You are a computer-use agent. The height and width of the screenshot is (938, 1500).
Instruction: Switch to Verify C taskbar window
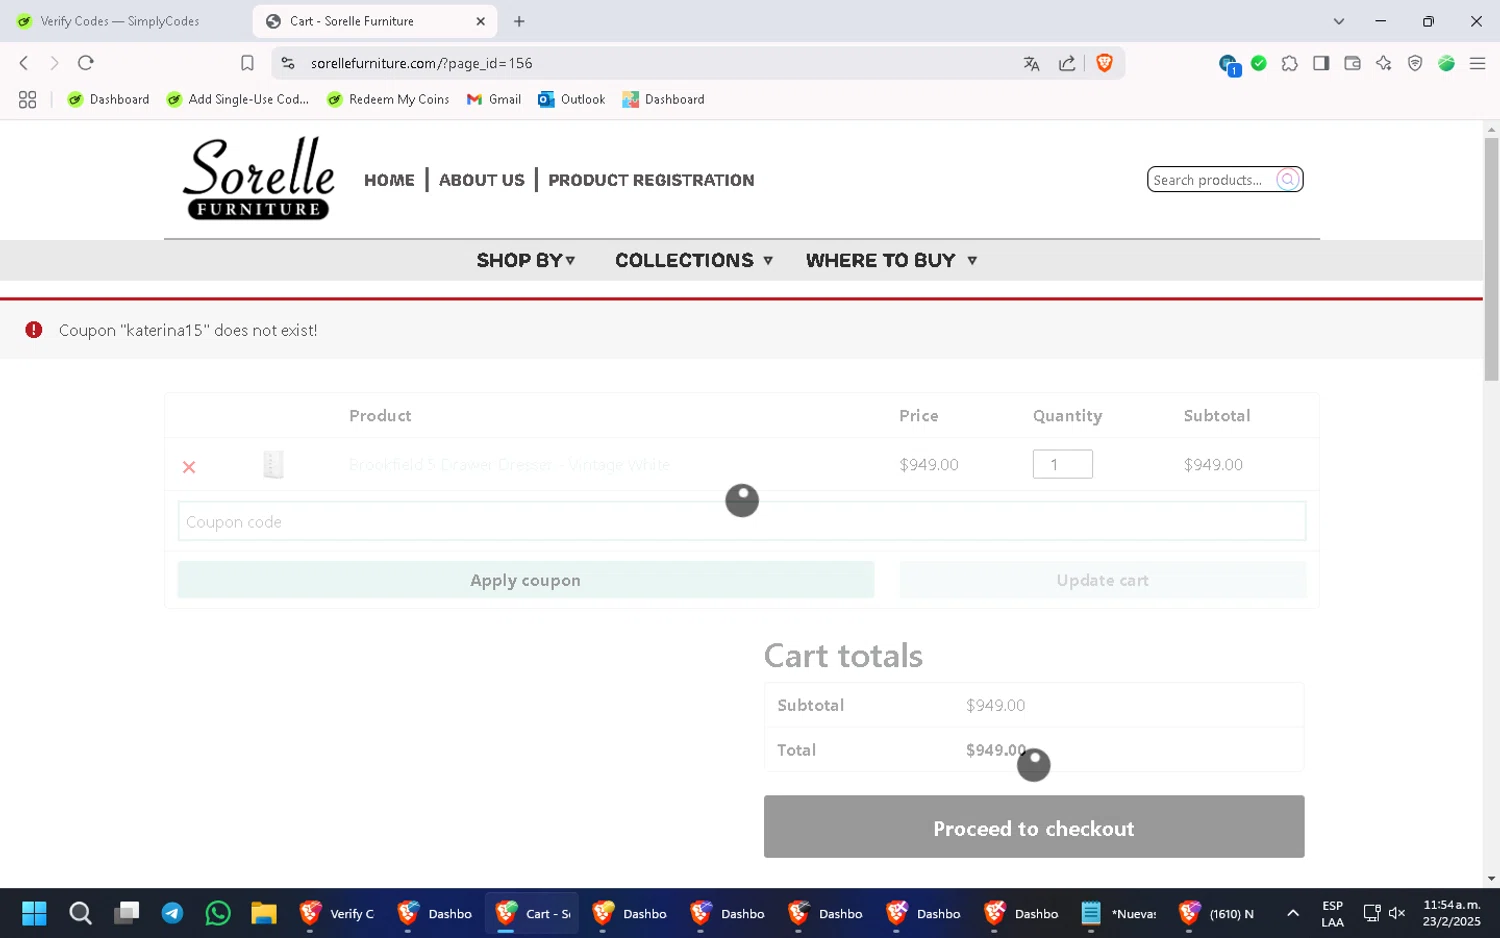point(338,913)
